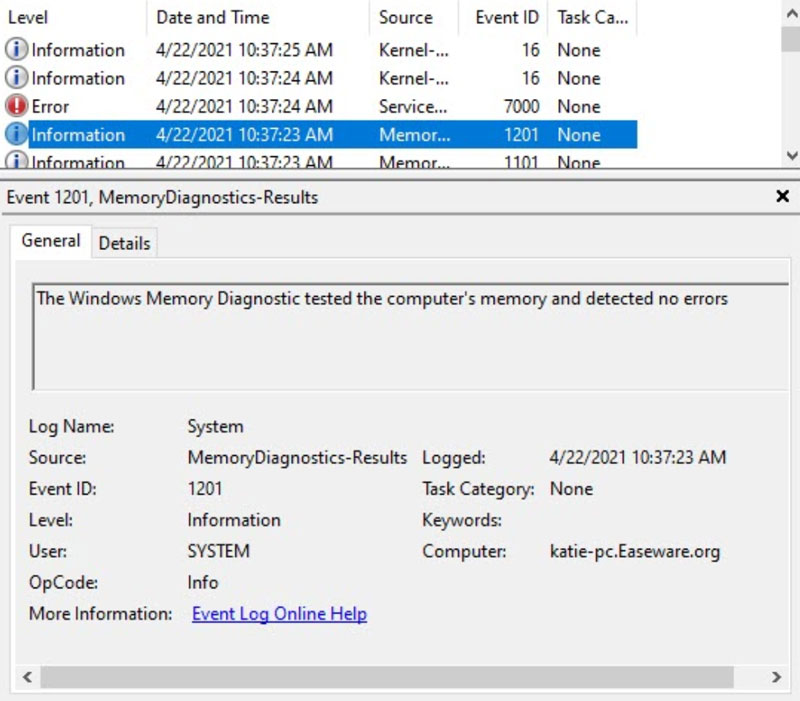
Task: Close the Event 1201 details pane
Action: [782, 197]
